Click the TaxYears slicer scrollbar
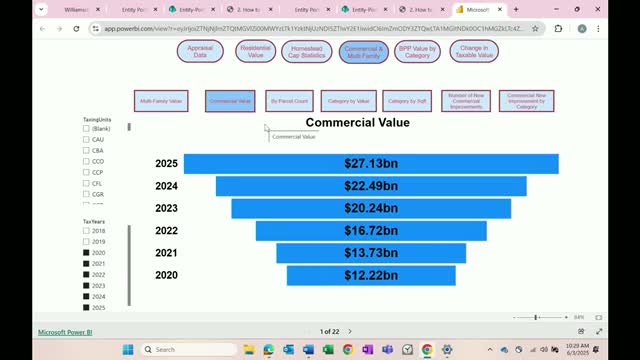This screenshot has height=360, width=640. point(129,265)
